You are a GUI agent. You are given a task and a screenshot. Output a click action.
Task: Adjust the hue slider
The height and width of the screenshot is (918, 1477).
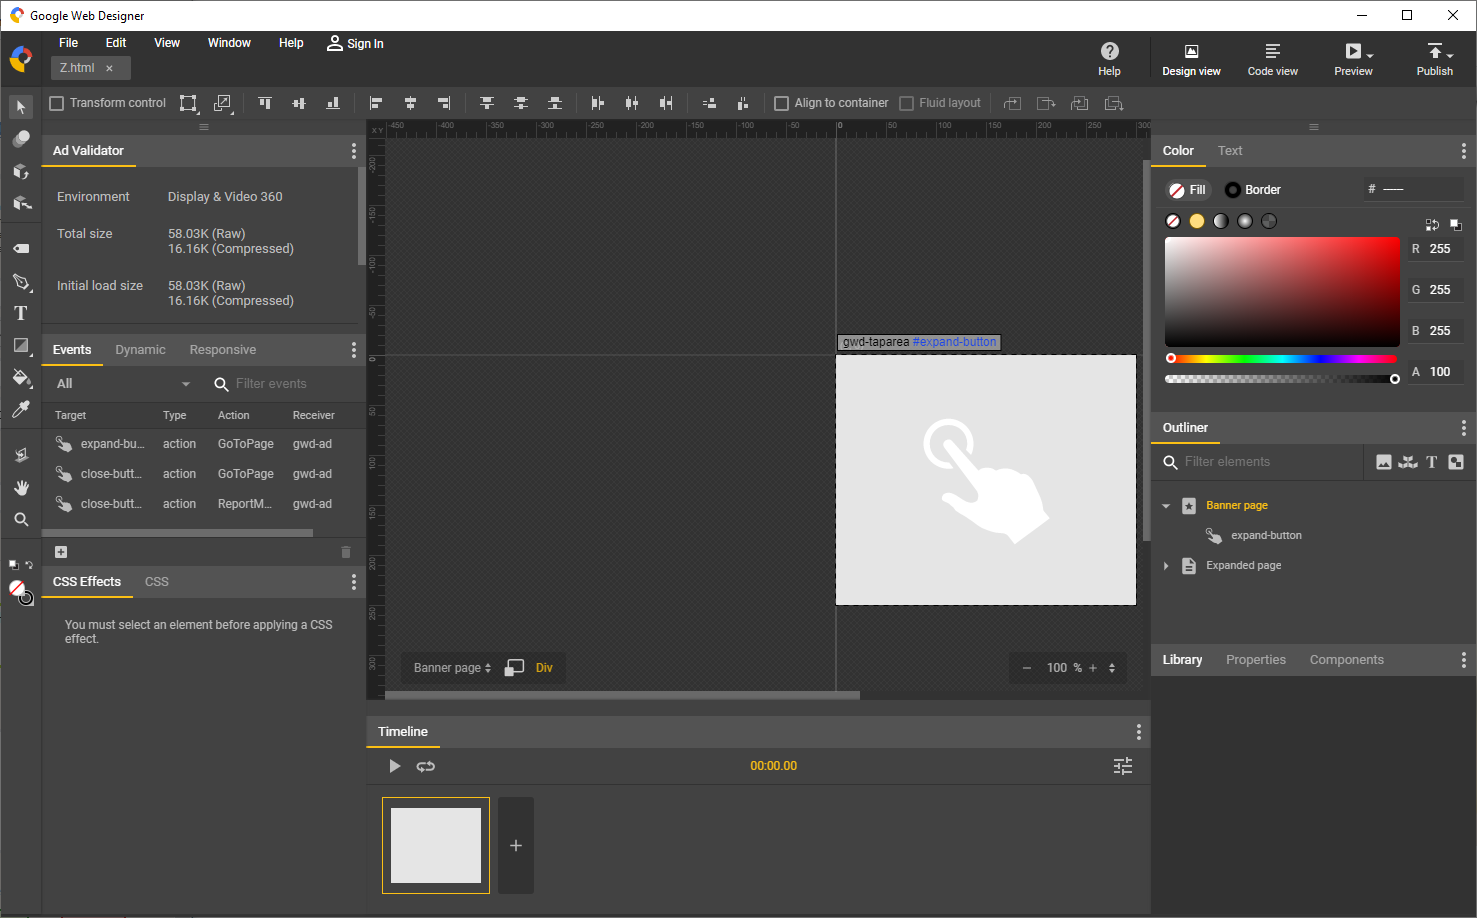[x=1282, y=358]
